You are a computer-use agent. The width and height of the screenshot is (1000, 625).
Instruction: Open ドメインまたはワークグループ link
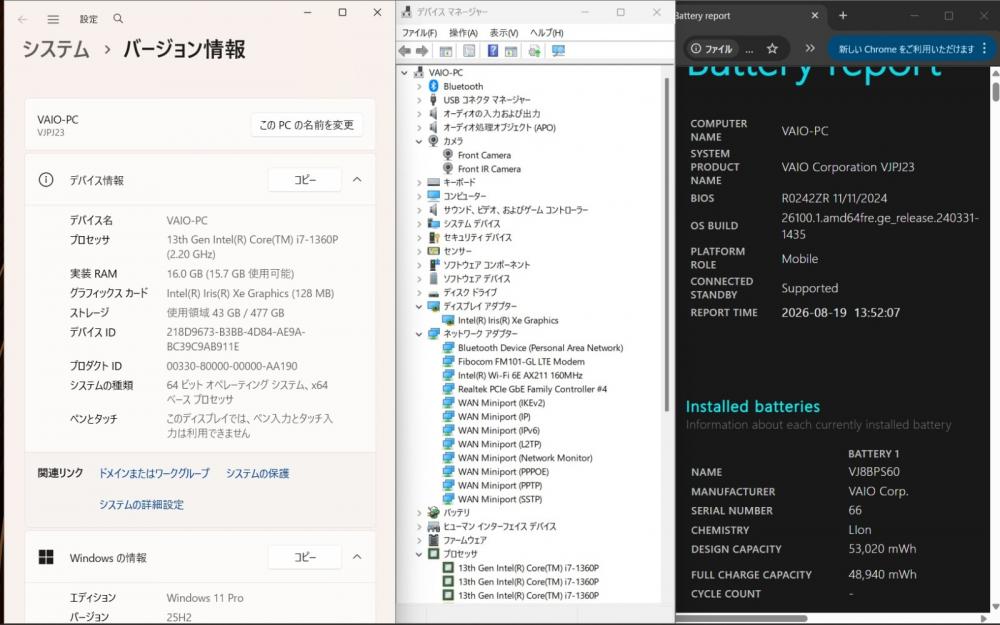[x=154, y=473]
